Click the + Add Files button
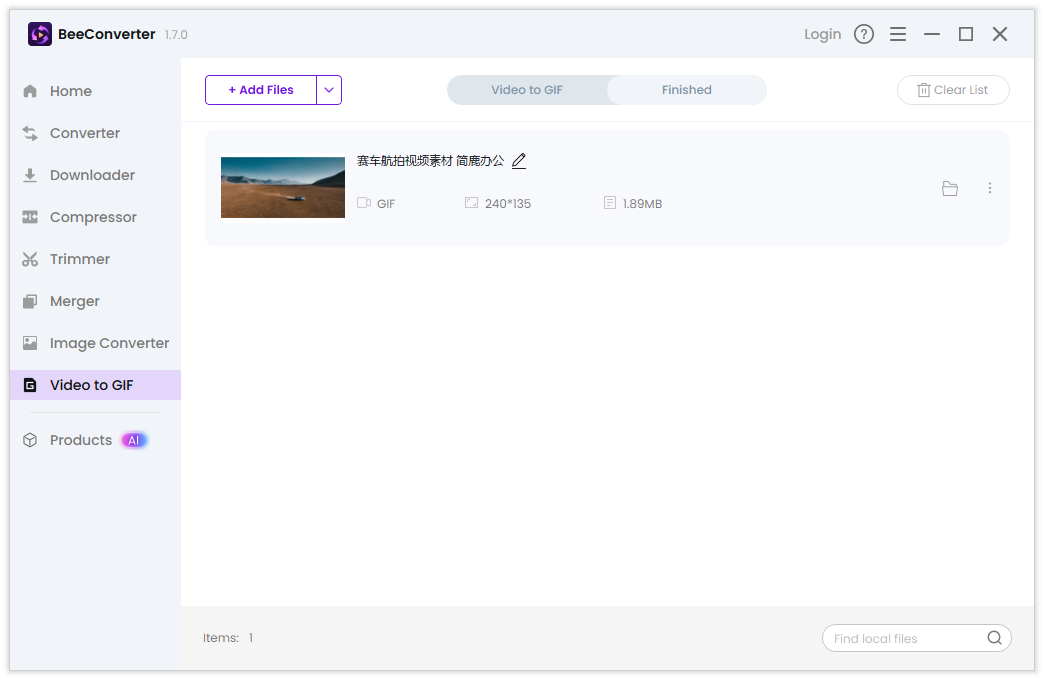The image size is (1044, 680). tap(261, 90)
